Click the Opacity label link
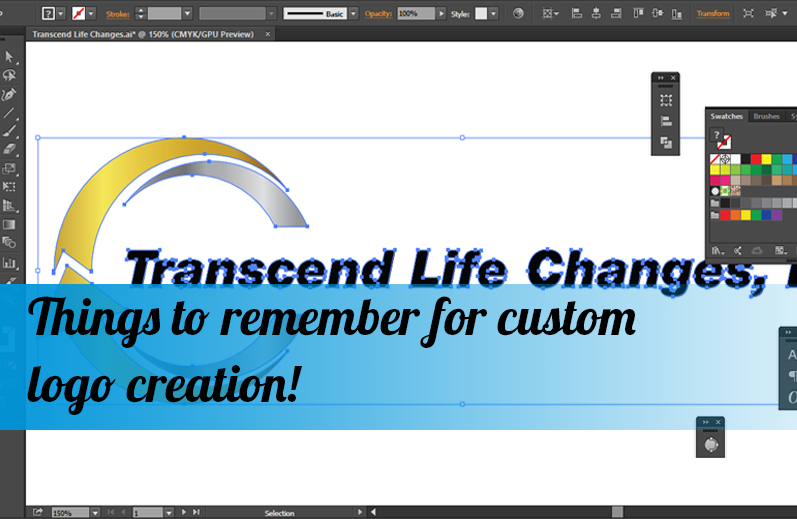This screenshot has width=797, height=519. click(x=378, y=14)
